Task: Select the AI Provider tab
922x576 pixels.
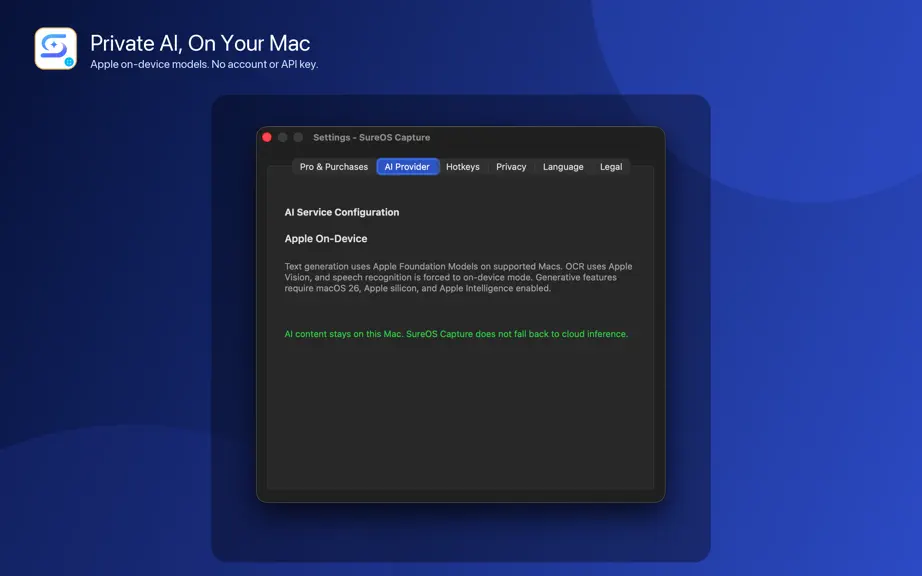Action: [x=407, y=167]
